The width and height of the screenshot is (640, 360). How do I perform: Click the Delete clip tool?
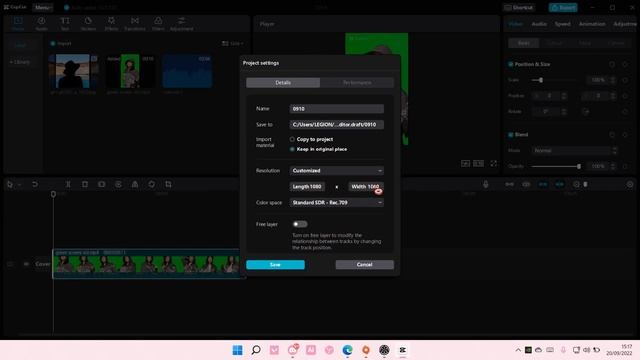coord(85,184)
